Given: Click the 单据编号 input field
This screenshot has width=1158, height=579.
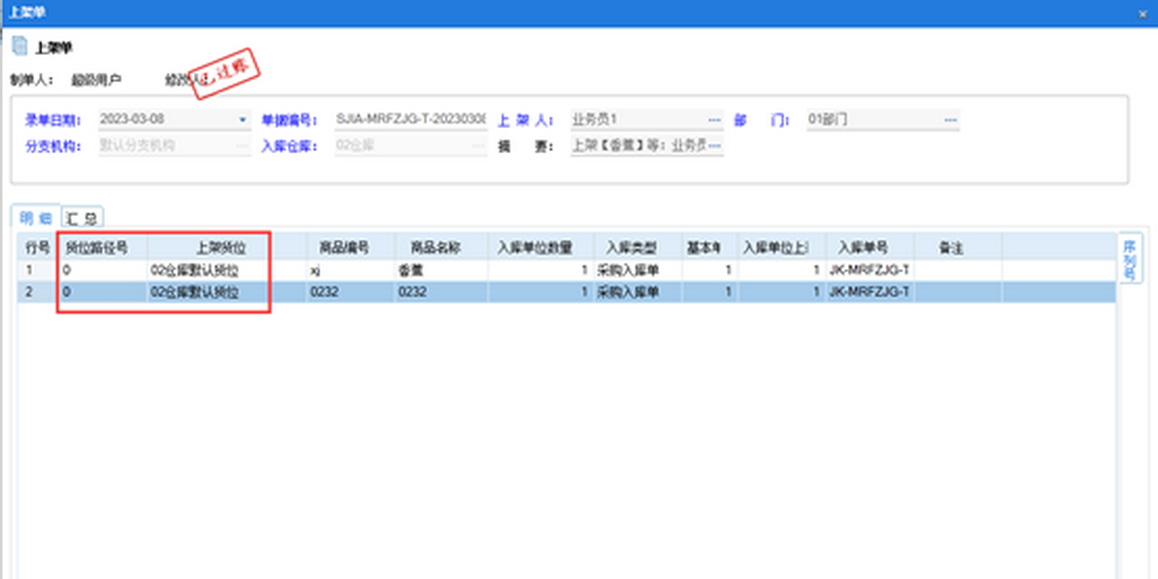Looking at the screenshot, I should (410, 120).
